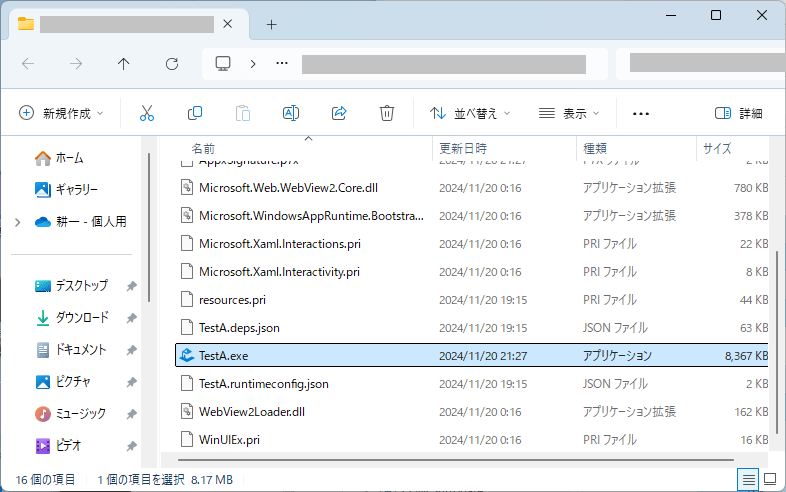Go up one folder level
Screen dimensions: 786x492
tap(123, 64)
